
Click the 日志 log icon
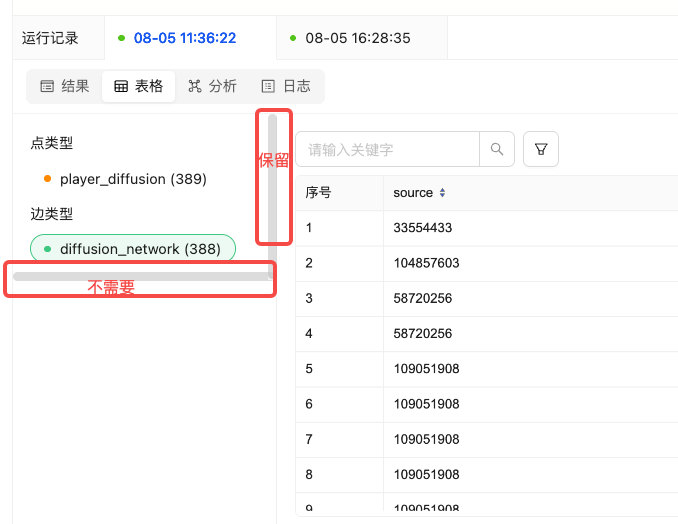tap(268, 86)
